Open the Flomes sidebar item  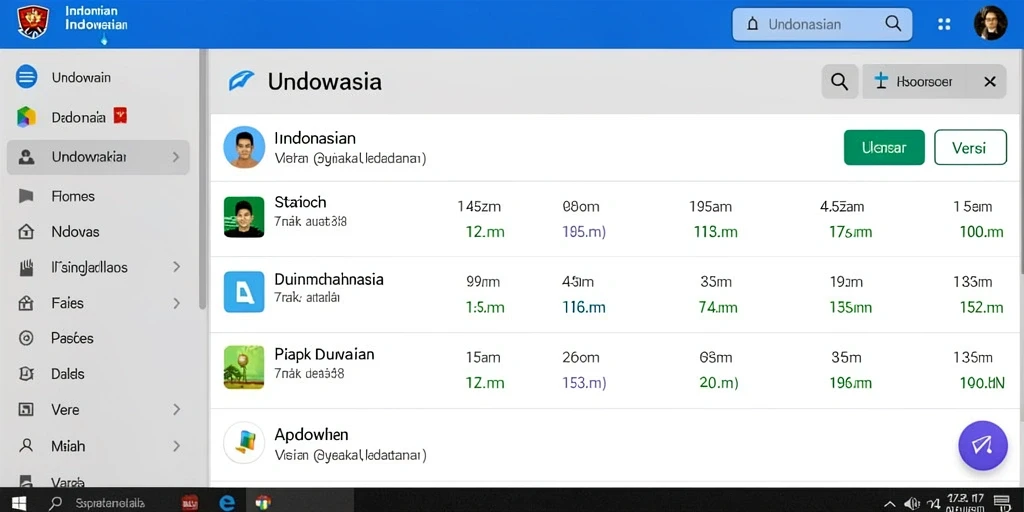[x=98, y=196]
